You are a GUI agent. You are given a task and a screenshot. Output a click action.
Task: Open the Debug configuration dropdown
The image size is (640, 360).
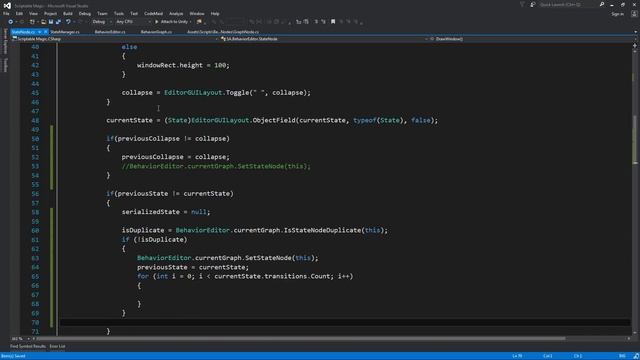click(x=101, y=22)
